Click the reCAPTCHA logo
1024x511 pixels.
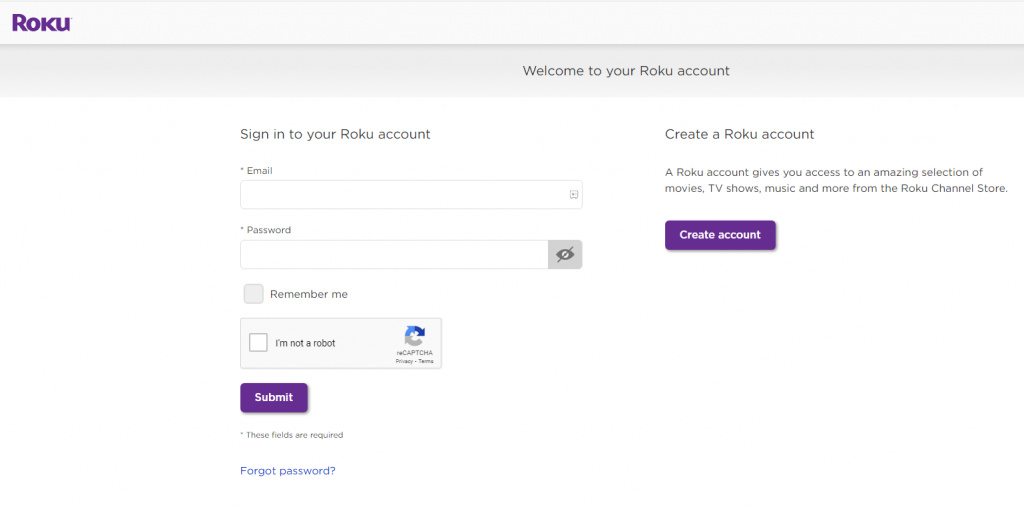[x=415, y=337]
